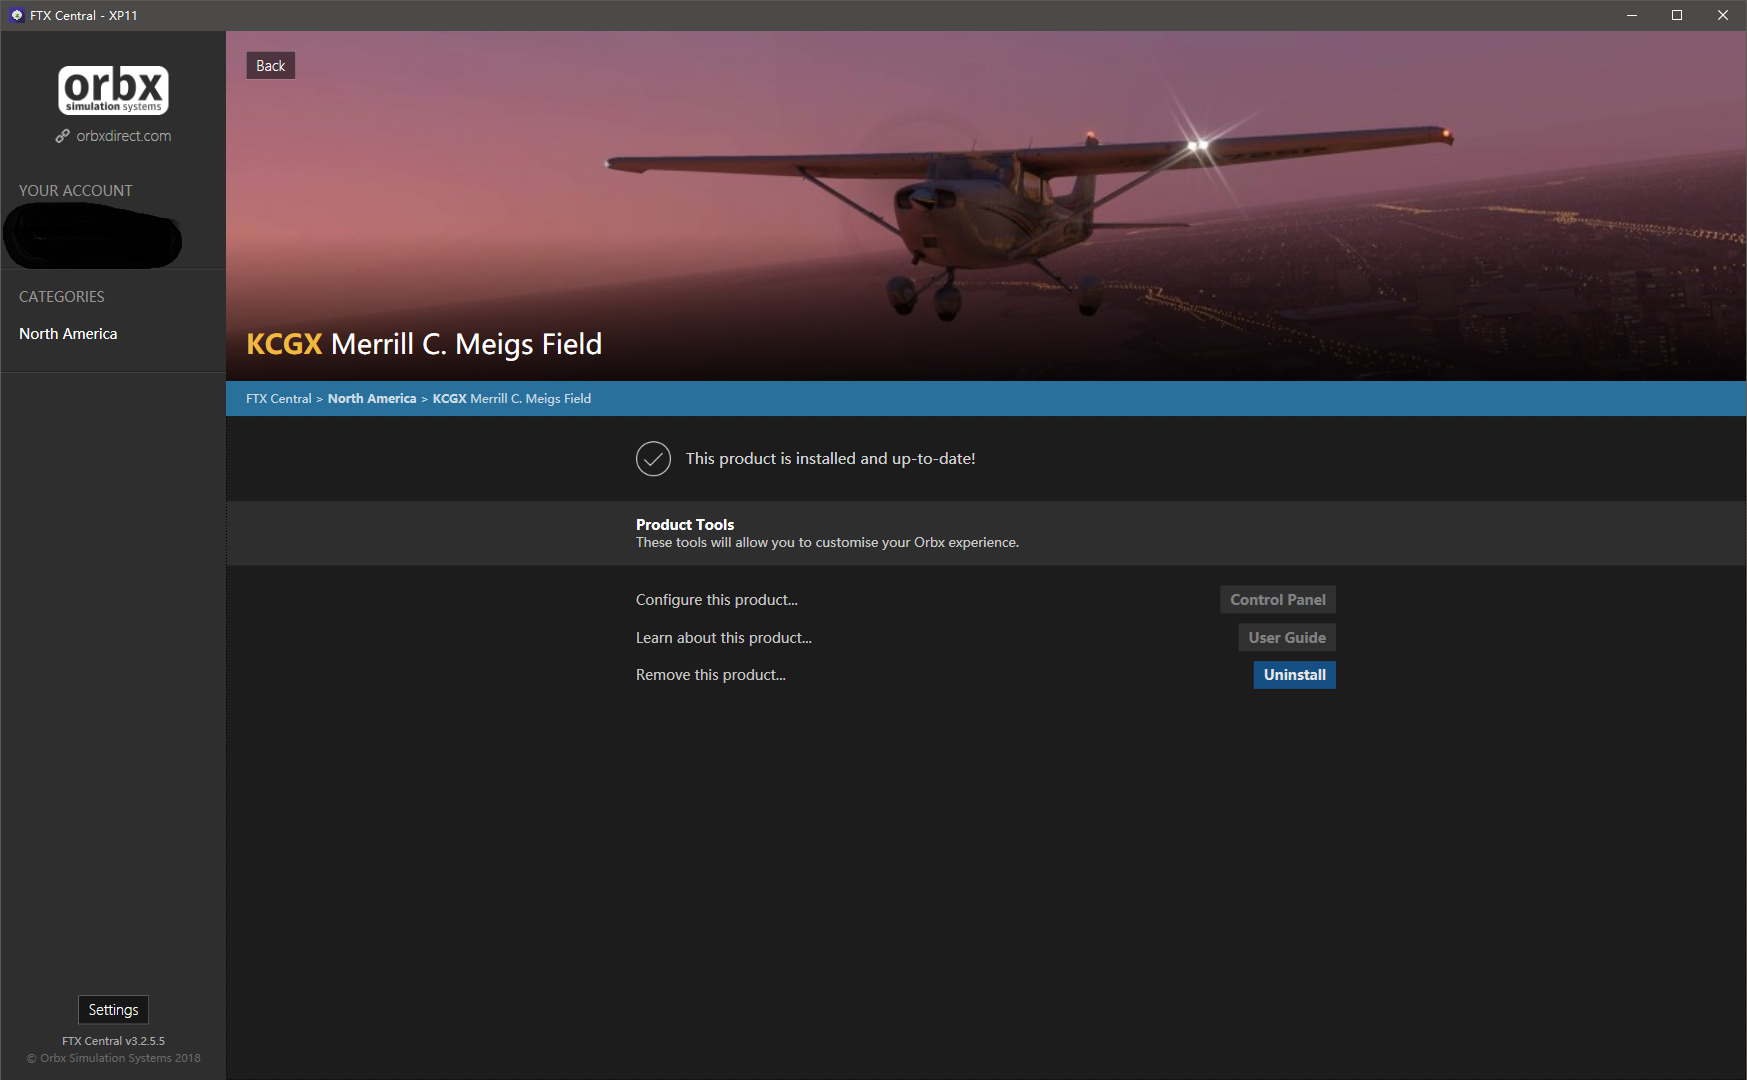This screenshot has height=1080, width=1747.
Task: Click the FTX Central app icon in title bar
Action: pos(17,15)
